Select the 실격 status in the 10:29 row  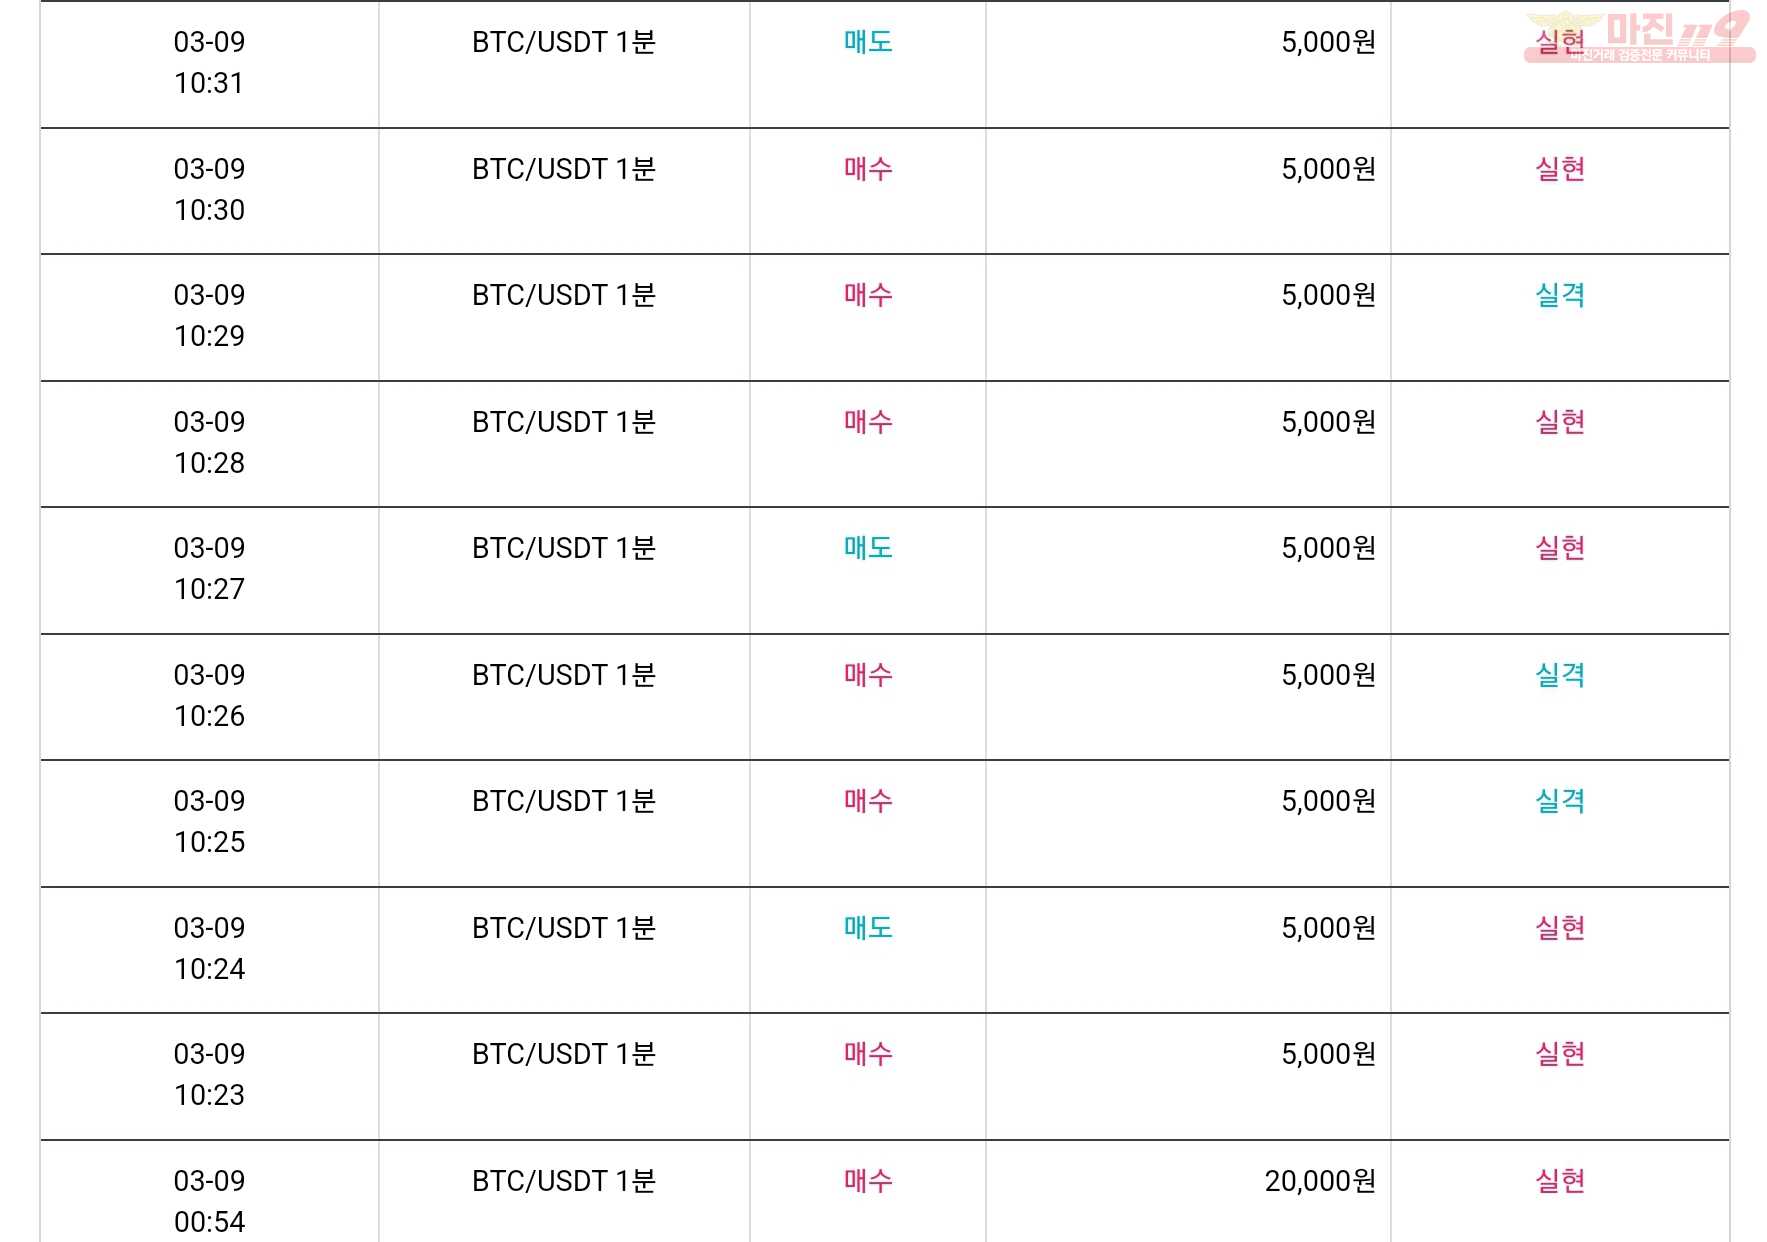pyautogui.click(x=1560, y=295)
